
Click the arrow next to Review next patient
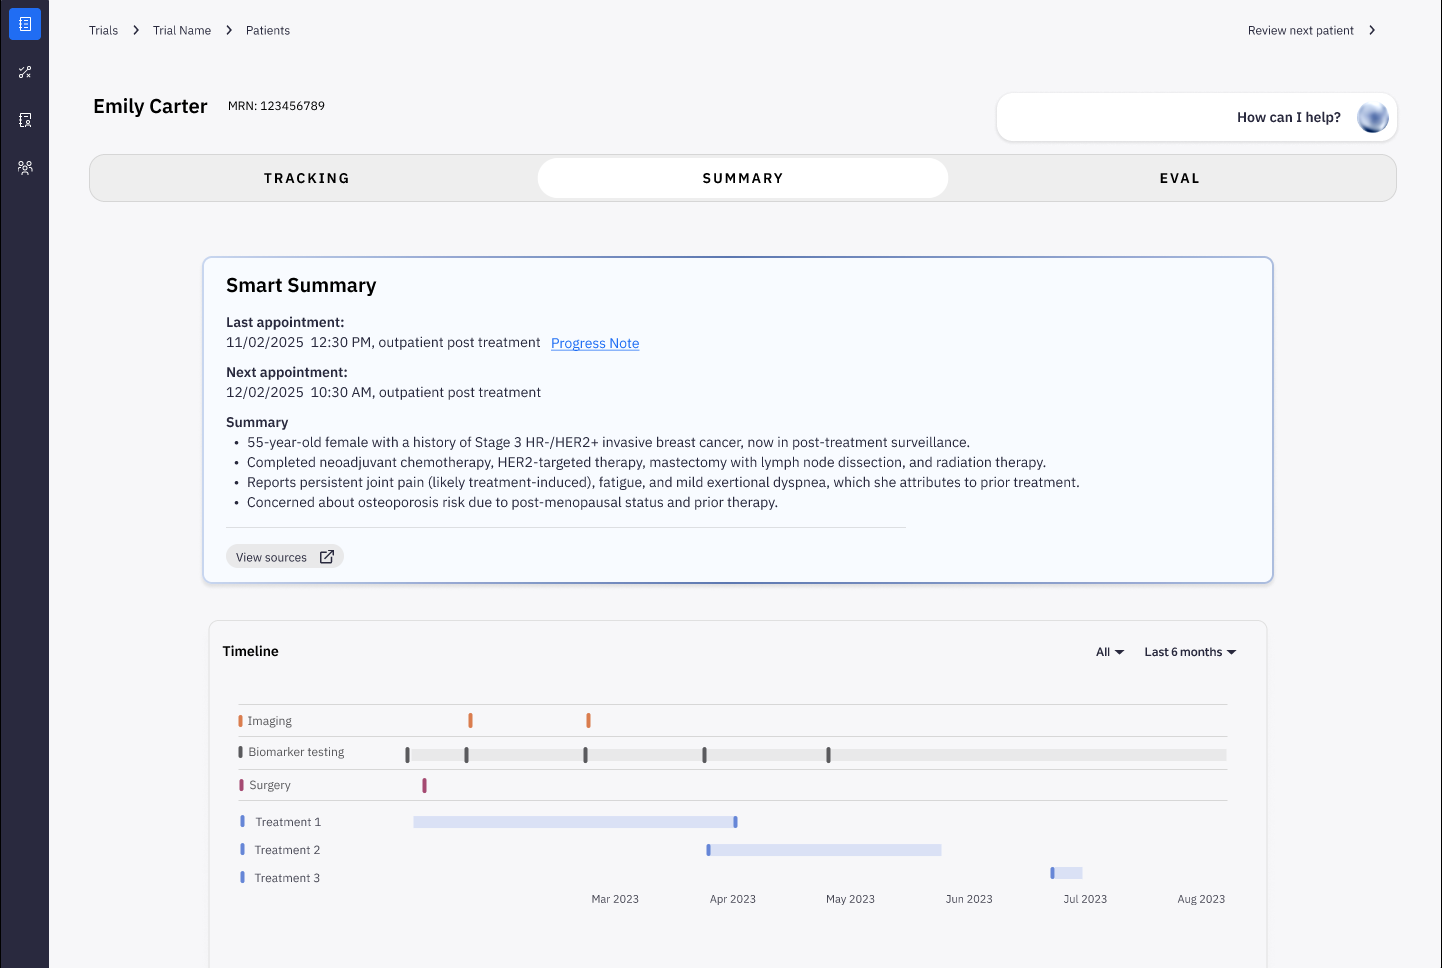[1372, 30]
